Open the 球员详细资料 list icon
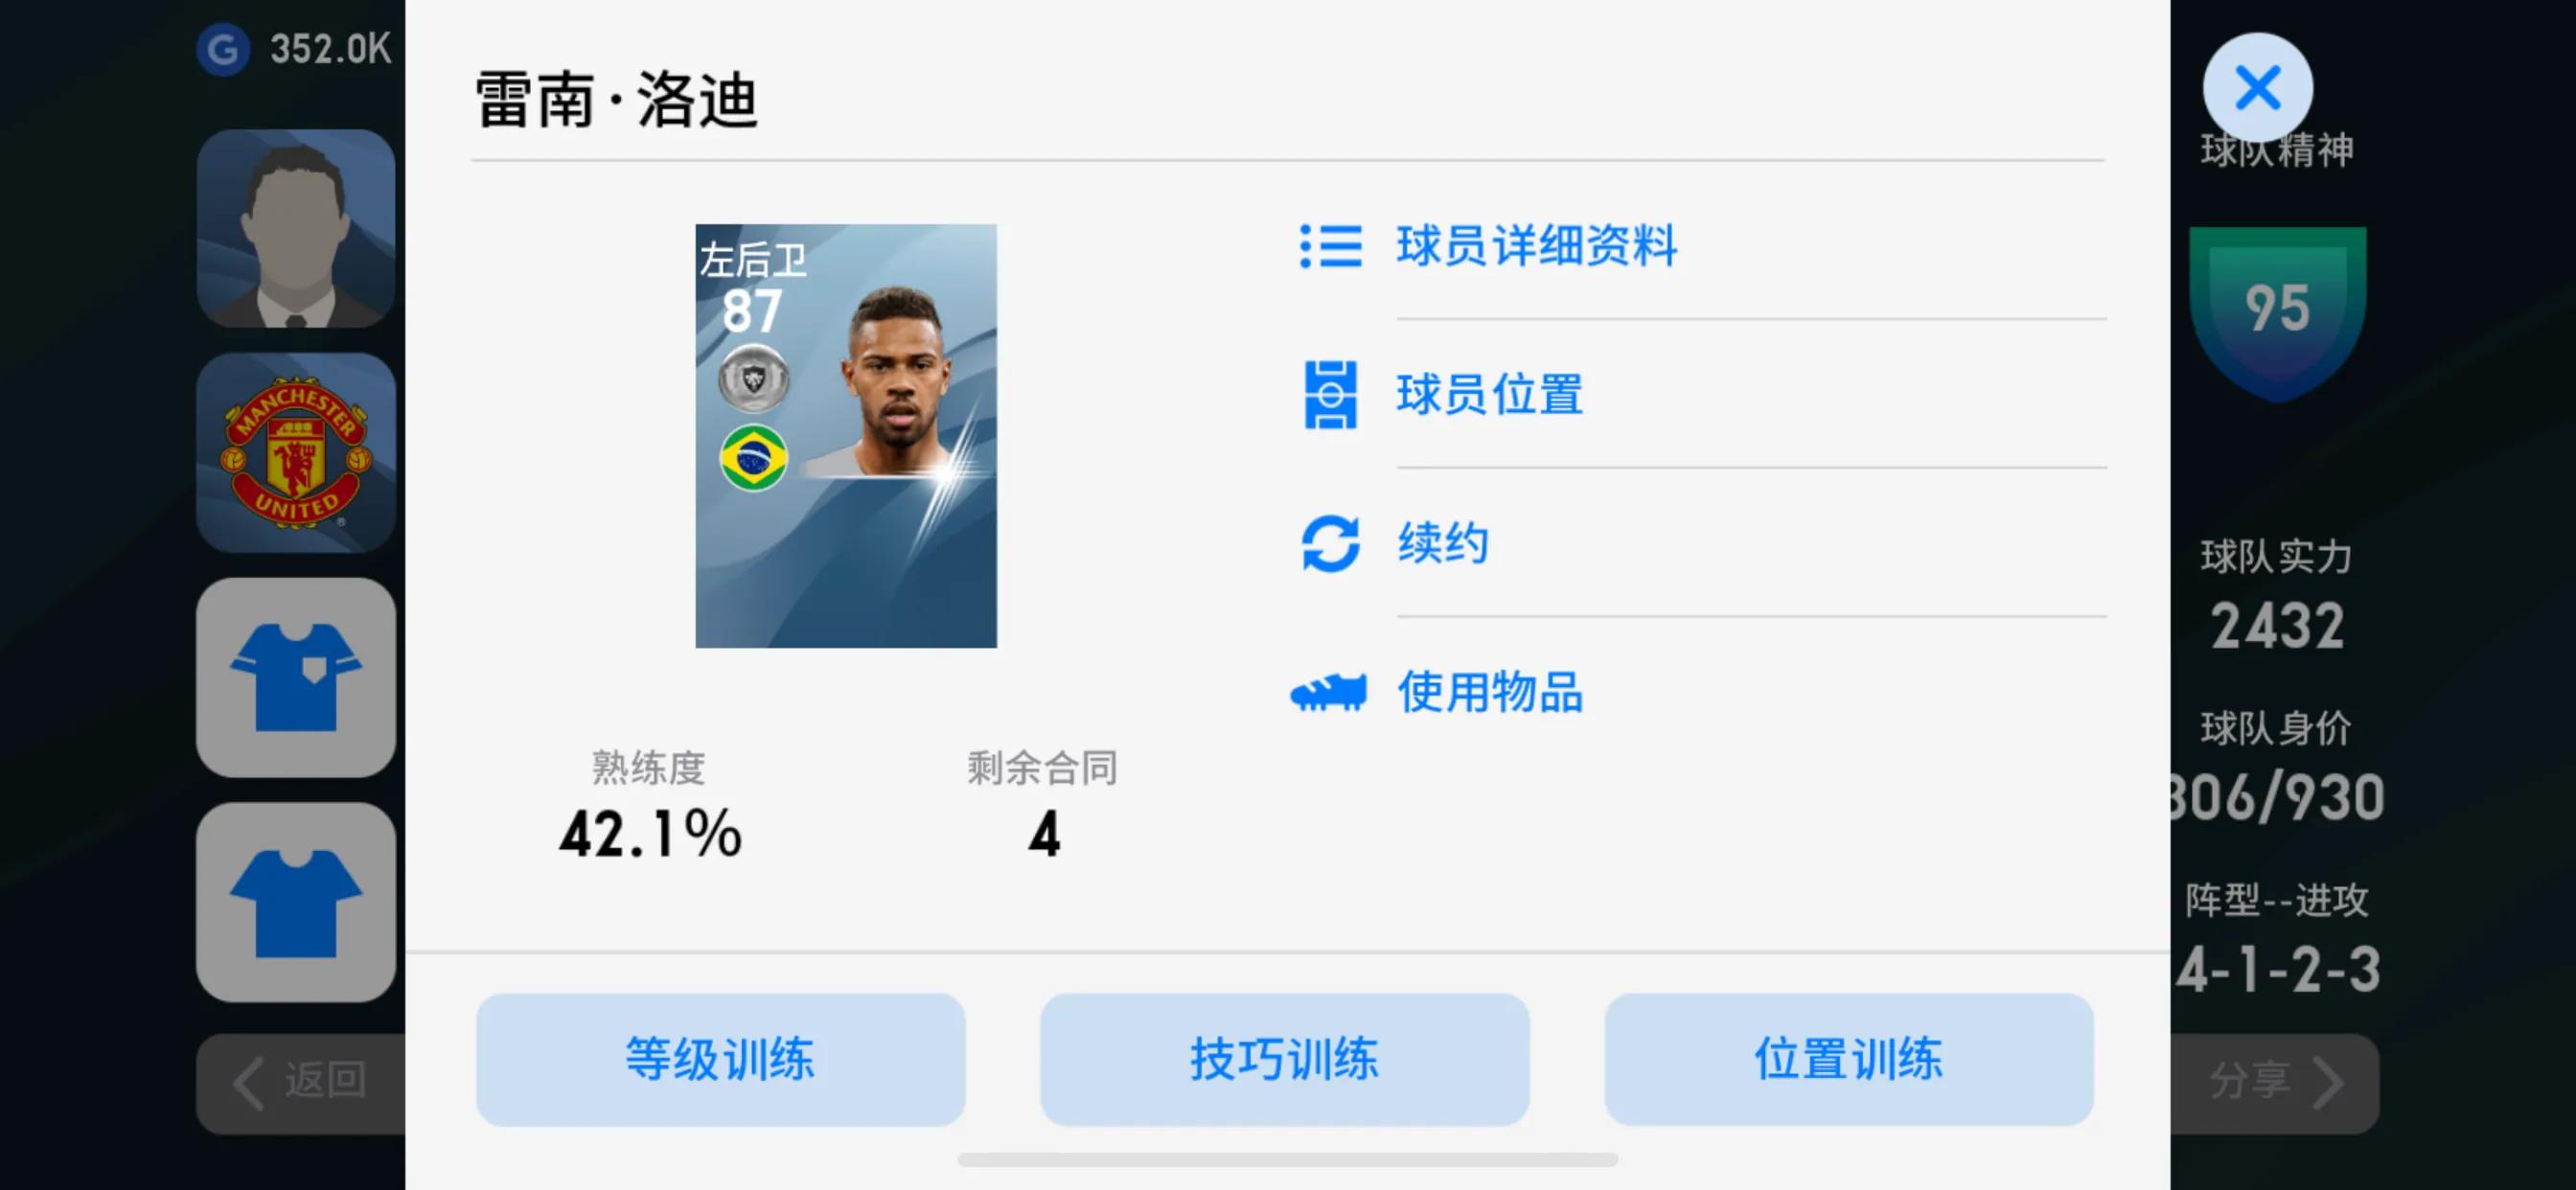 coord(1330,246)
